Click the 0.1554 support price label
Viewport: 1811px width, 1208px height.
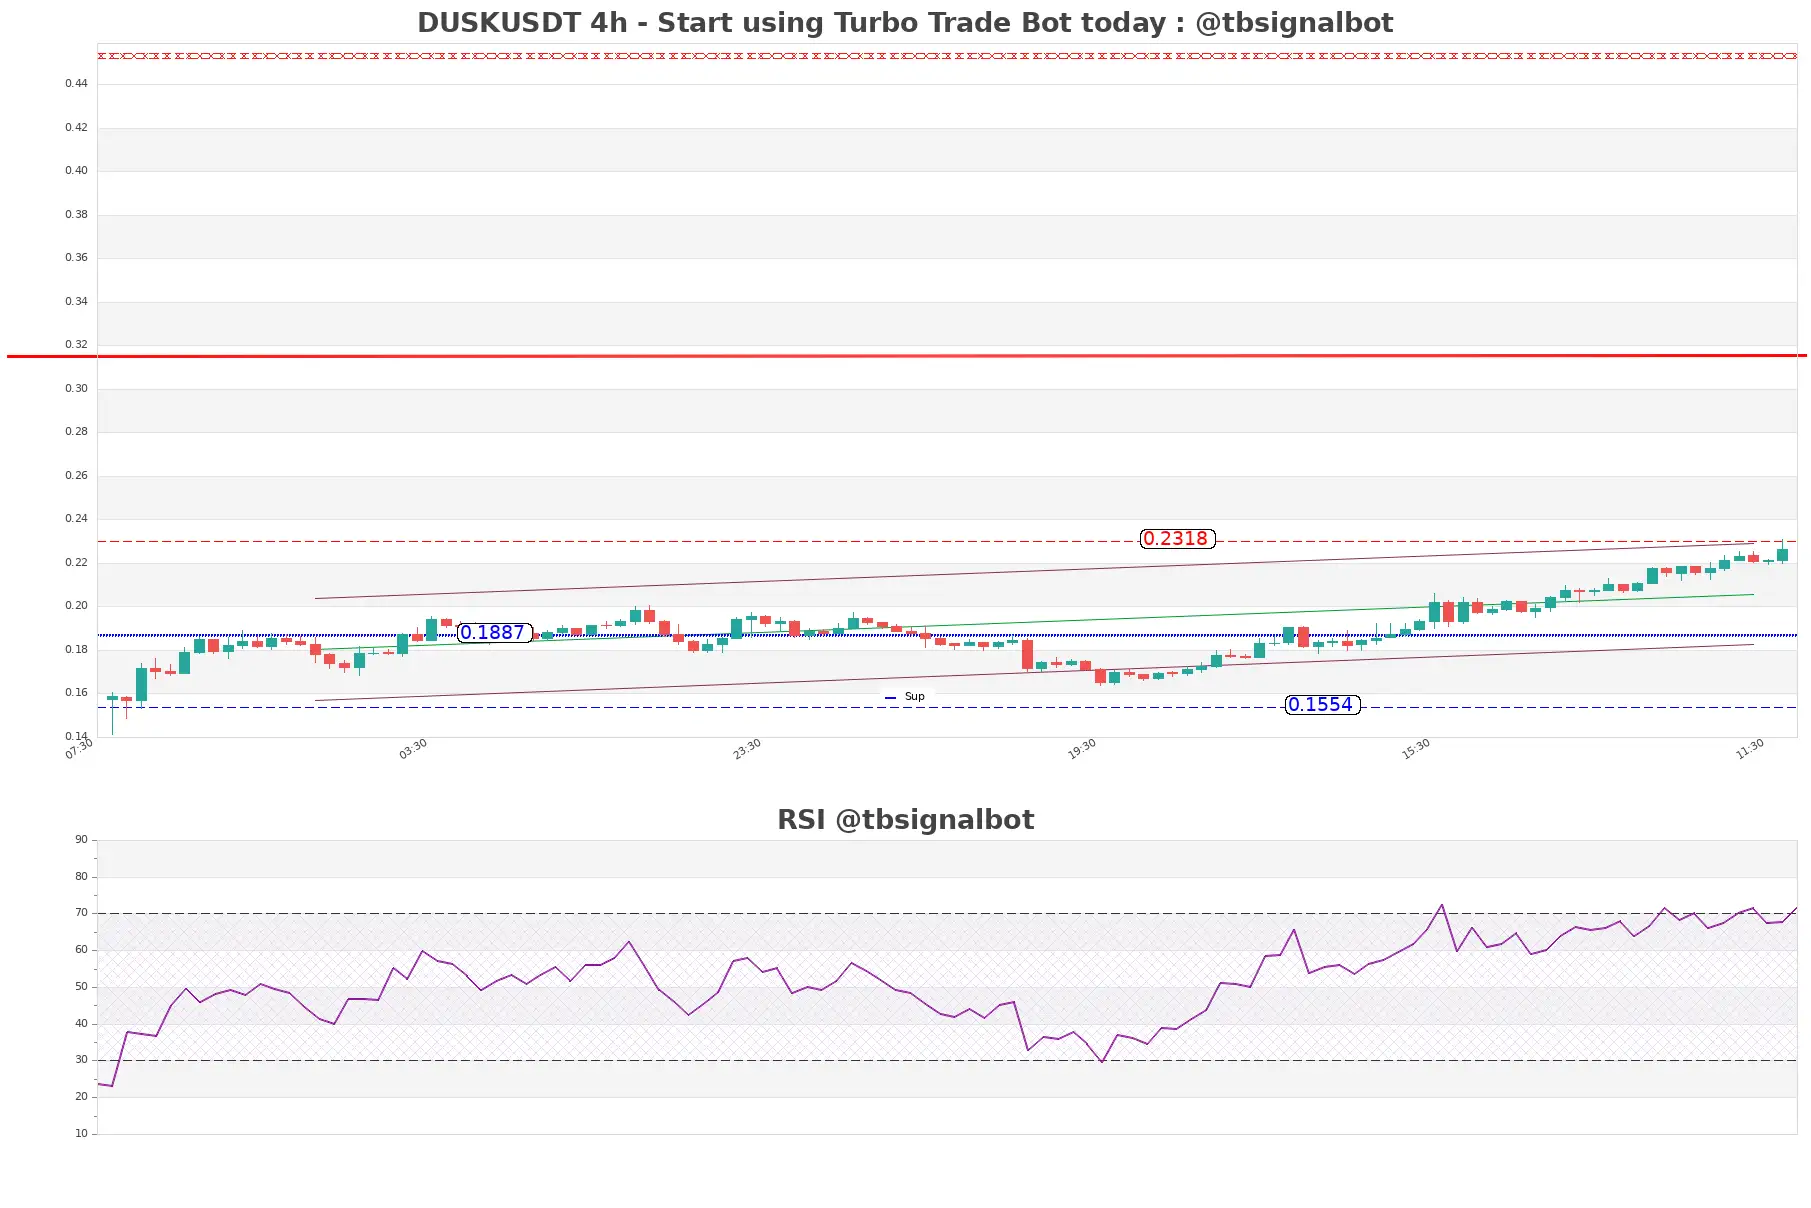1322,705
